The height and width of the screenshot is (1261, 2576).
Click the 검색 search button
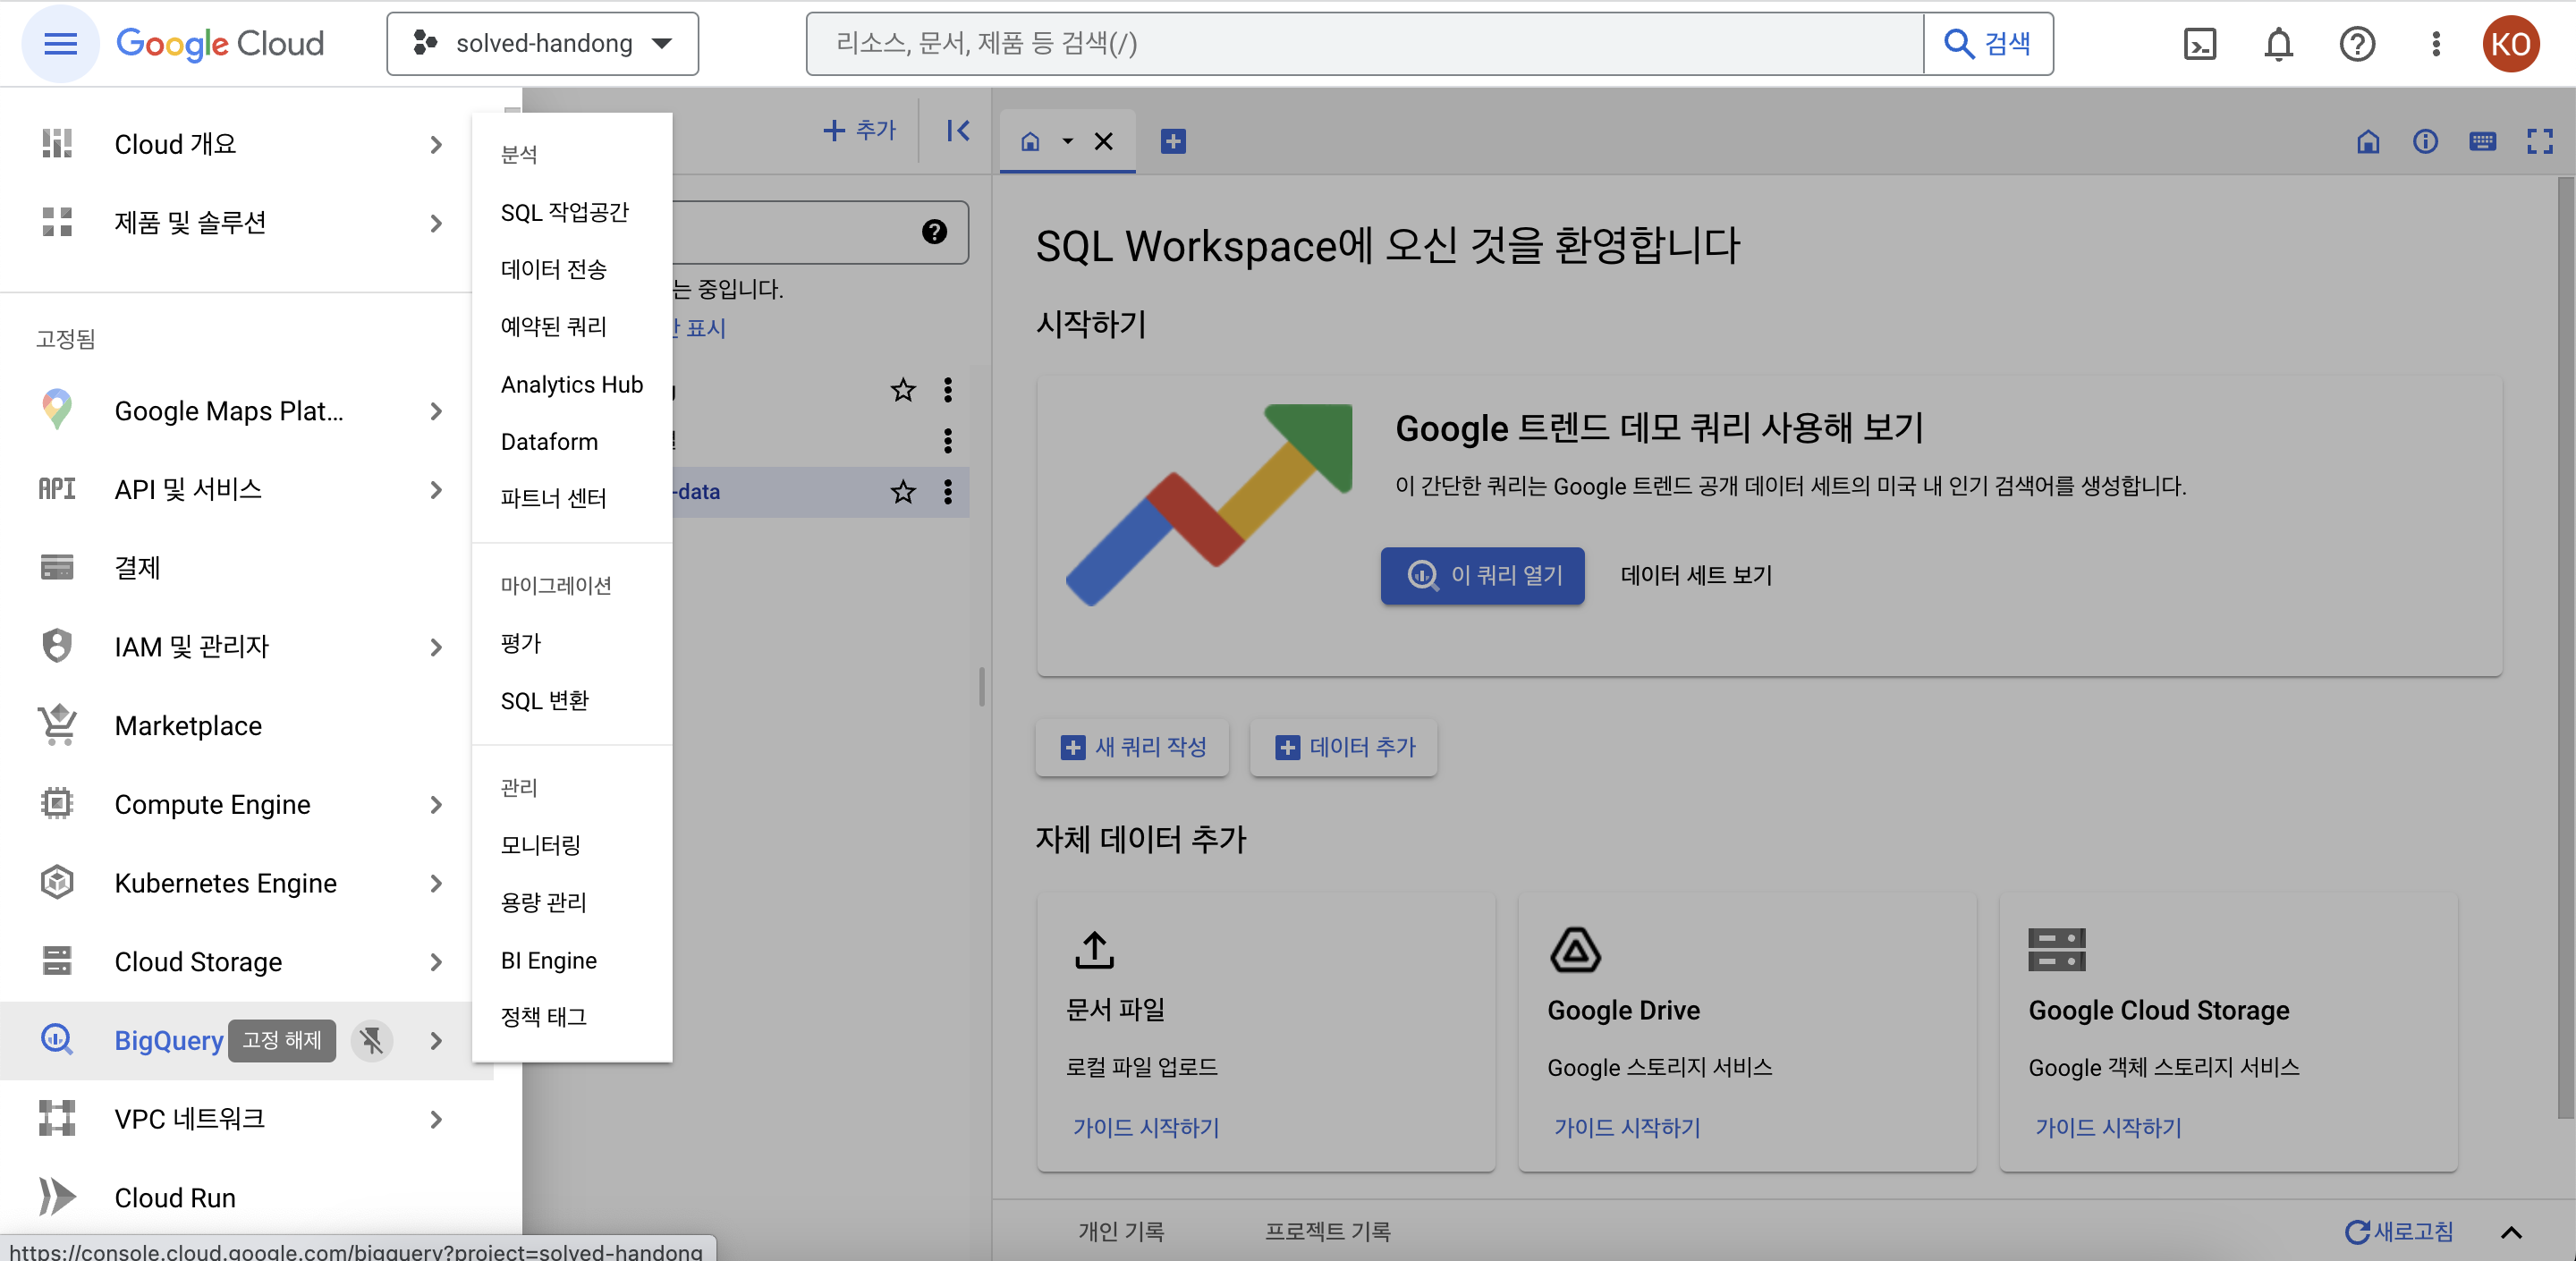(1987, 44)
